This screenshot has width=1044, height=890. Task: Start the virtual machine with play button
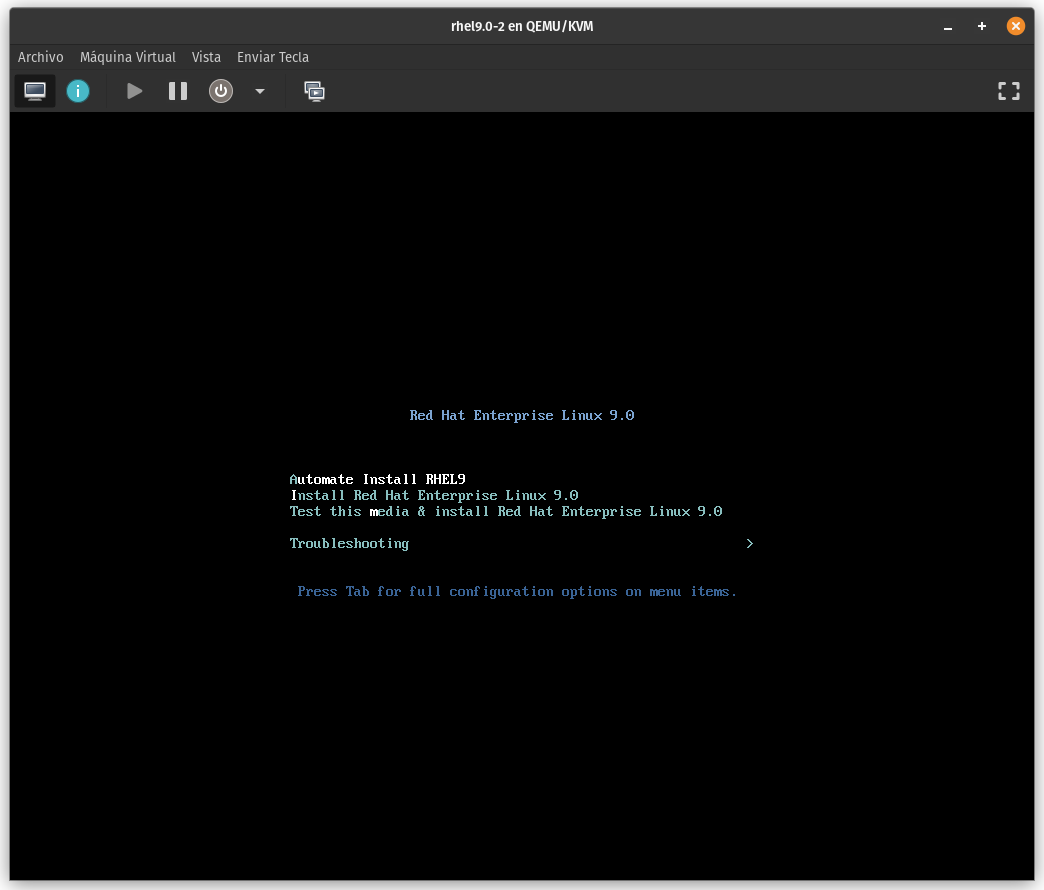[x=134, y=91]
